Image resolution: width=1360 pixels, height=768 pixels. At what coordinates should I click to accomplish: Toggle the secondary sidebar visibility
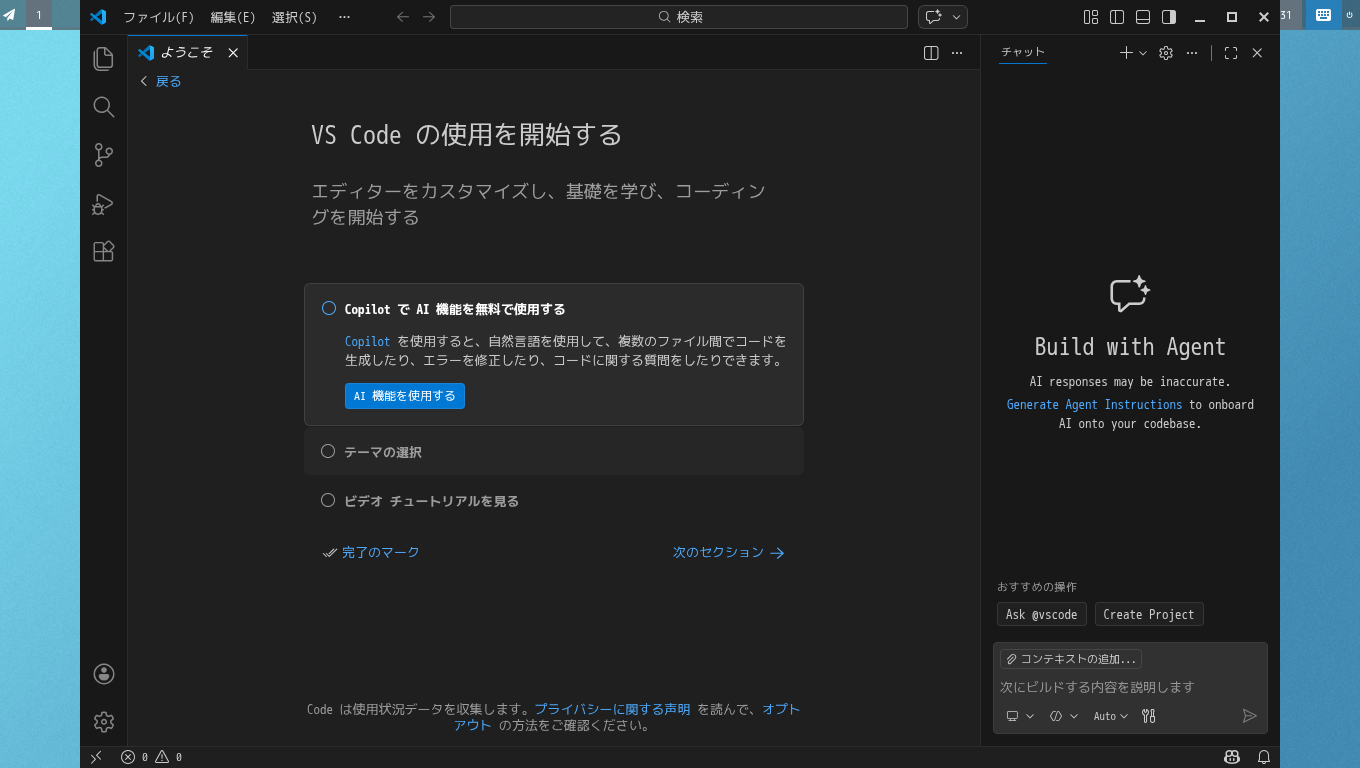click(x=1169, y=17)
